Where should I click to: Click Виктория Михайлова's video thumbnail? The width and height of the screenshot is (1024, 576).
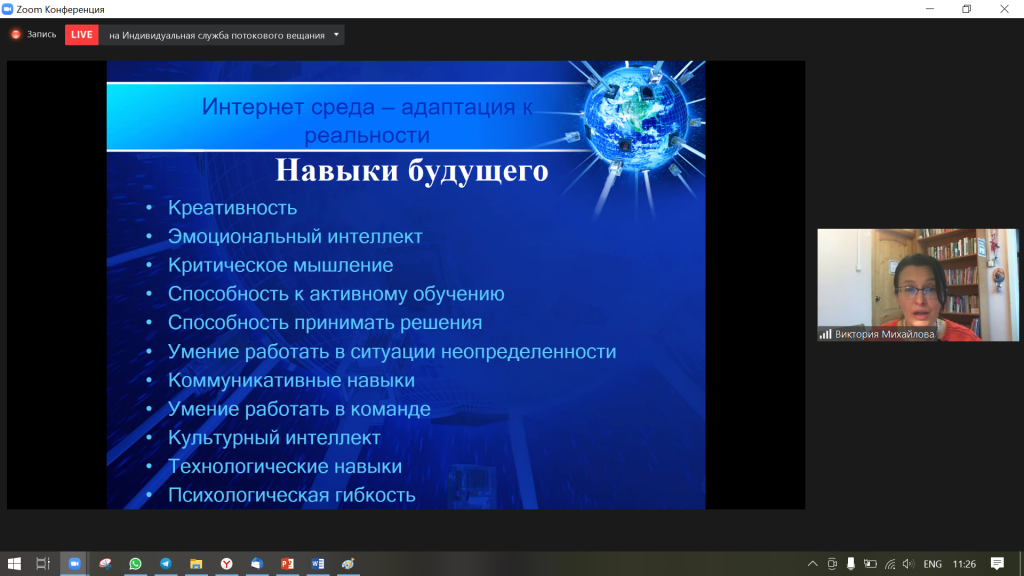click(x=917, y=285)
